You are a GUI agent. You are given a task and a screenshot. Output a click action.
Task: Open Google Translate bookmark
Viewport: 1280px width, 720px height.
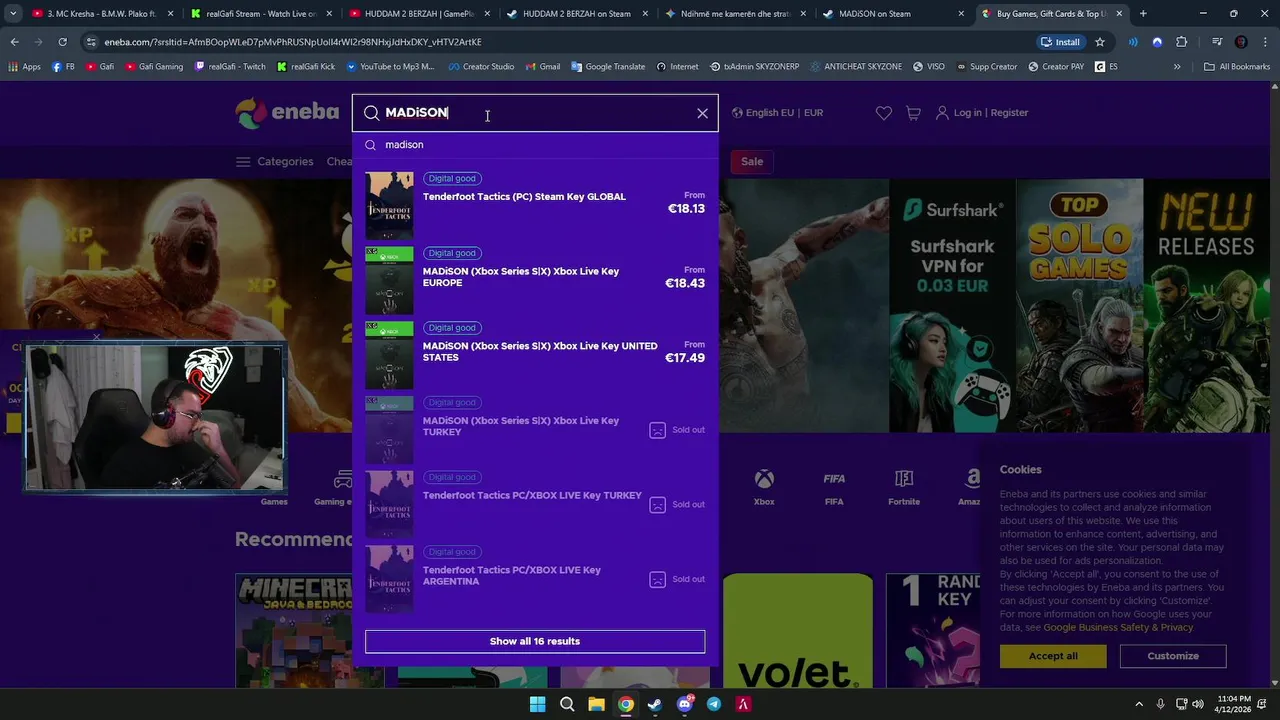tap(608, 67)
